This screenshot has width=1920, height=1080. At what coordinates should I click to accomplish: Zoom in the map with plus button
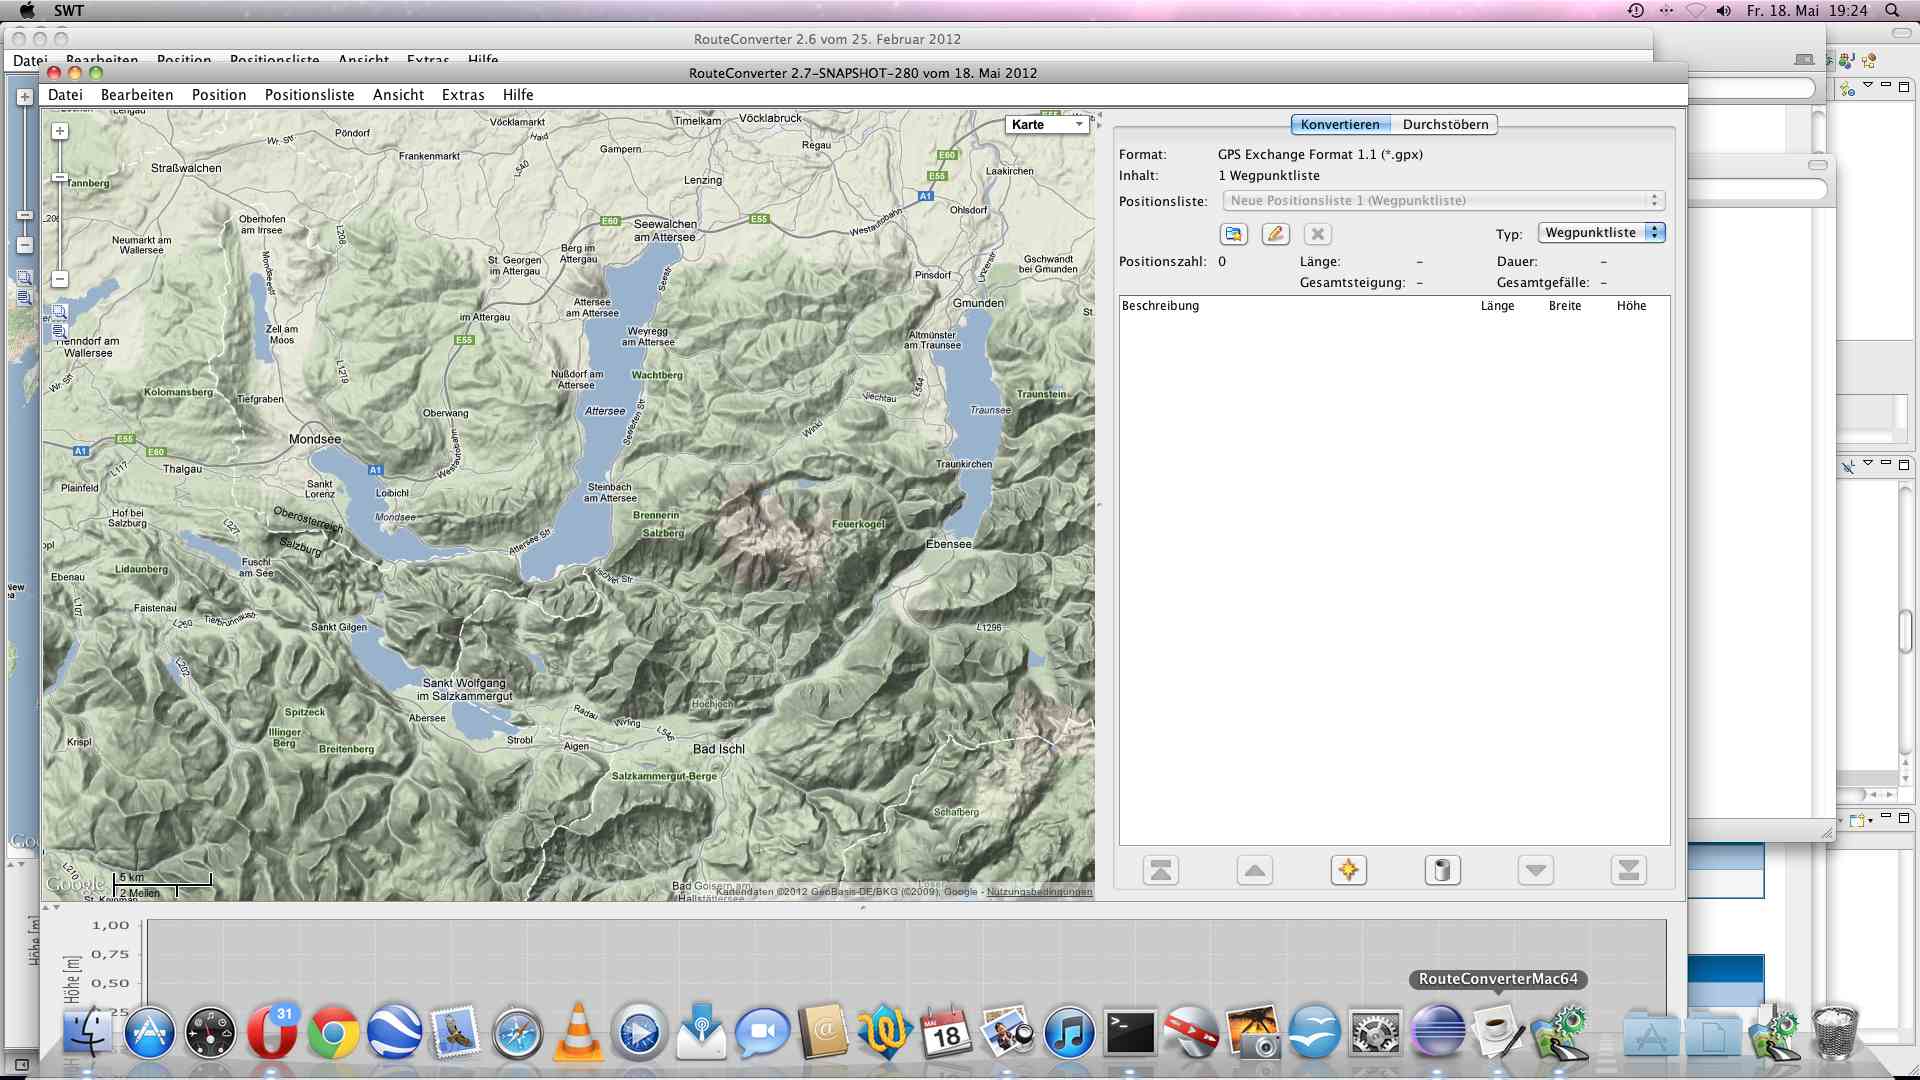60,131
